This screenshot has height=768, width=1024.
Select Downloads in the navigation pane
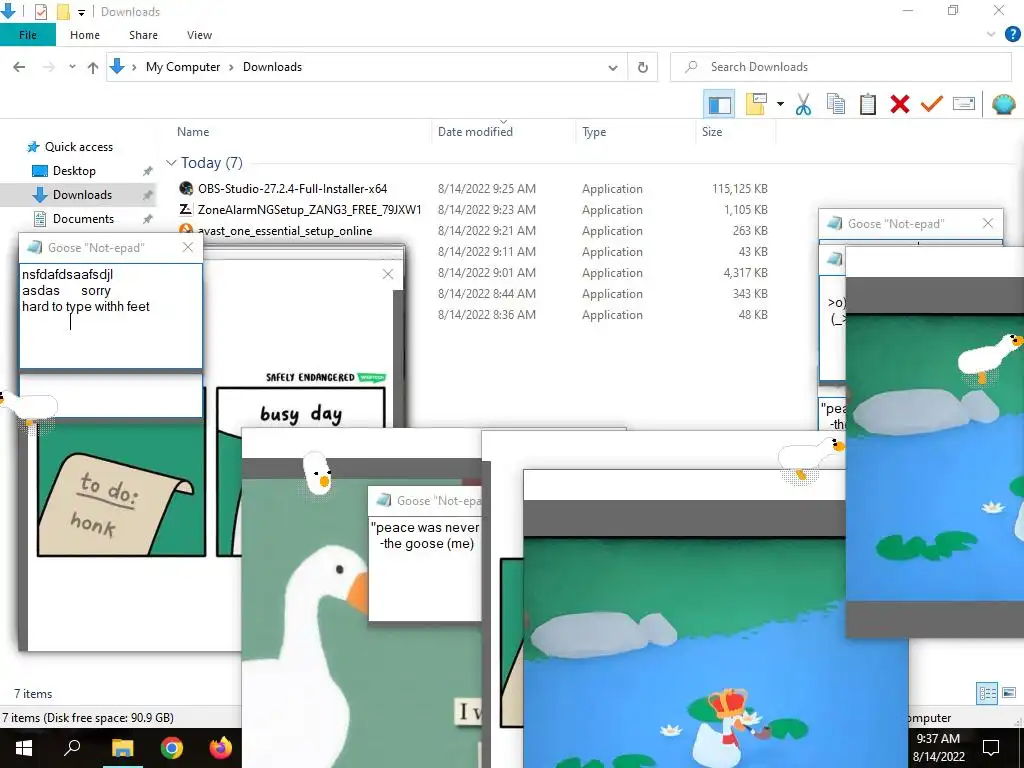pyautogui.click(x=82, y=195)
